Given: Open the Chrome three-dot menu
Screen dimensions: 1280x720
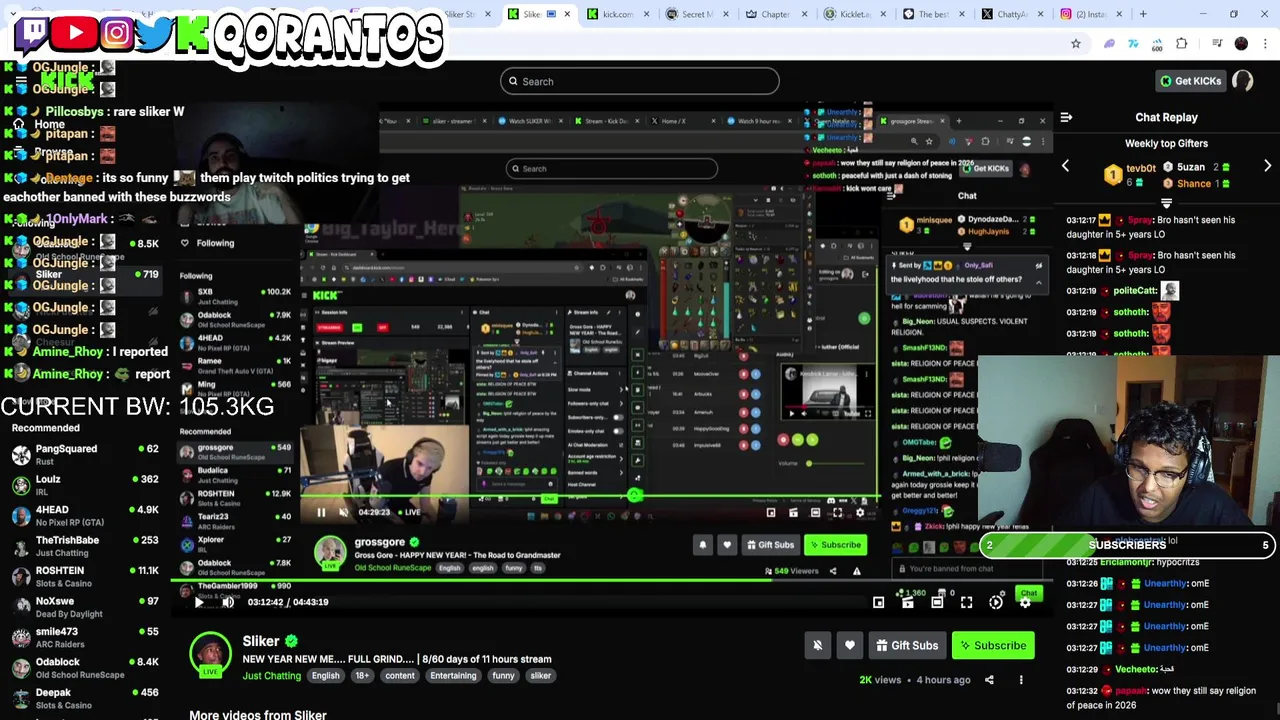Looking at the screenshot, I should 1265,44.
